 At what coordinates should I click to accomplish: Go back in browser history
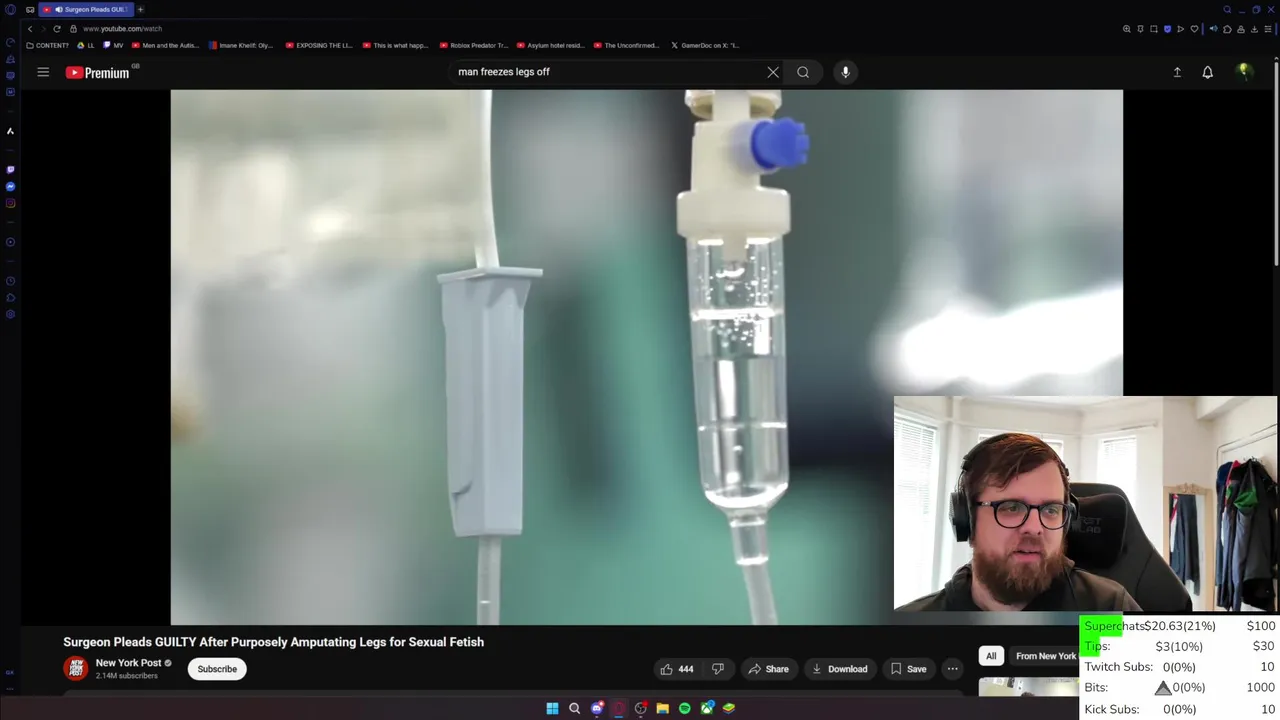click(30, 29)
